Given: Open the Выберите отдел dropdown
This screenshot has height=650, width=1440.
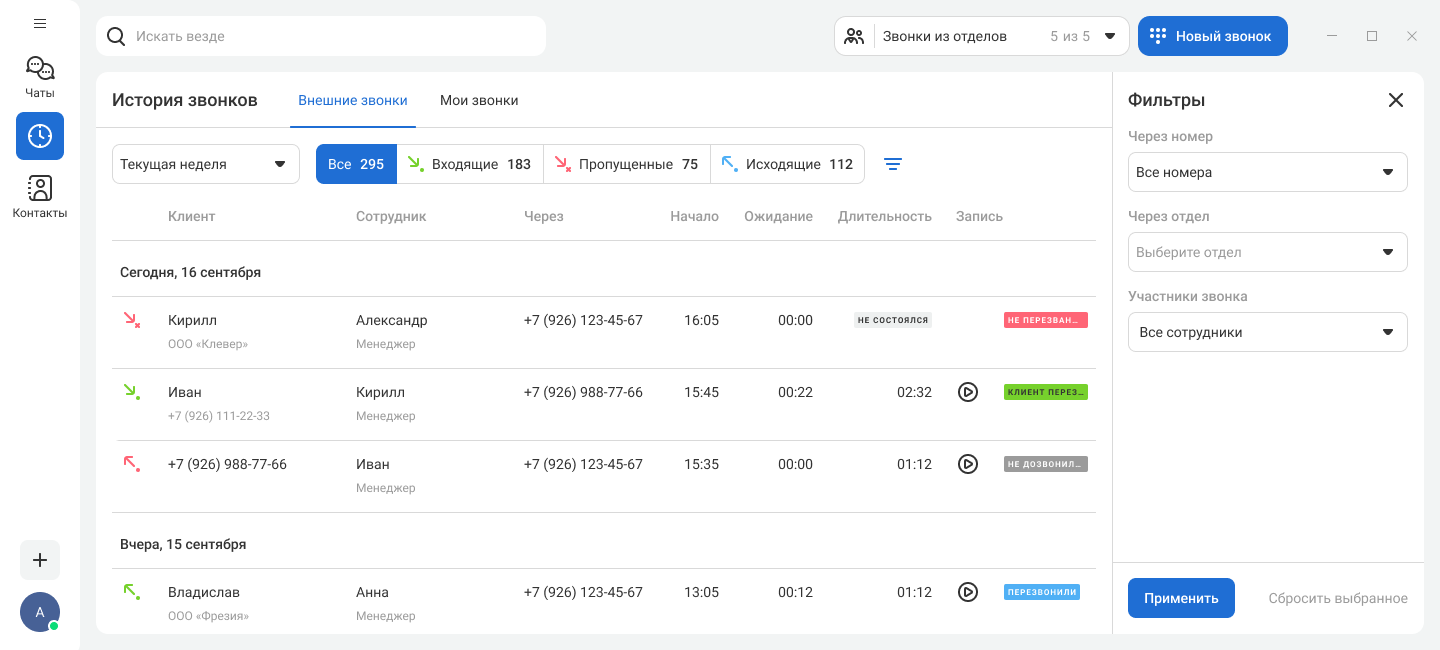Looking at the screenshot, I should coord(1267,252).
